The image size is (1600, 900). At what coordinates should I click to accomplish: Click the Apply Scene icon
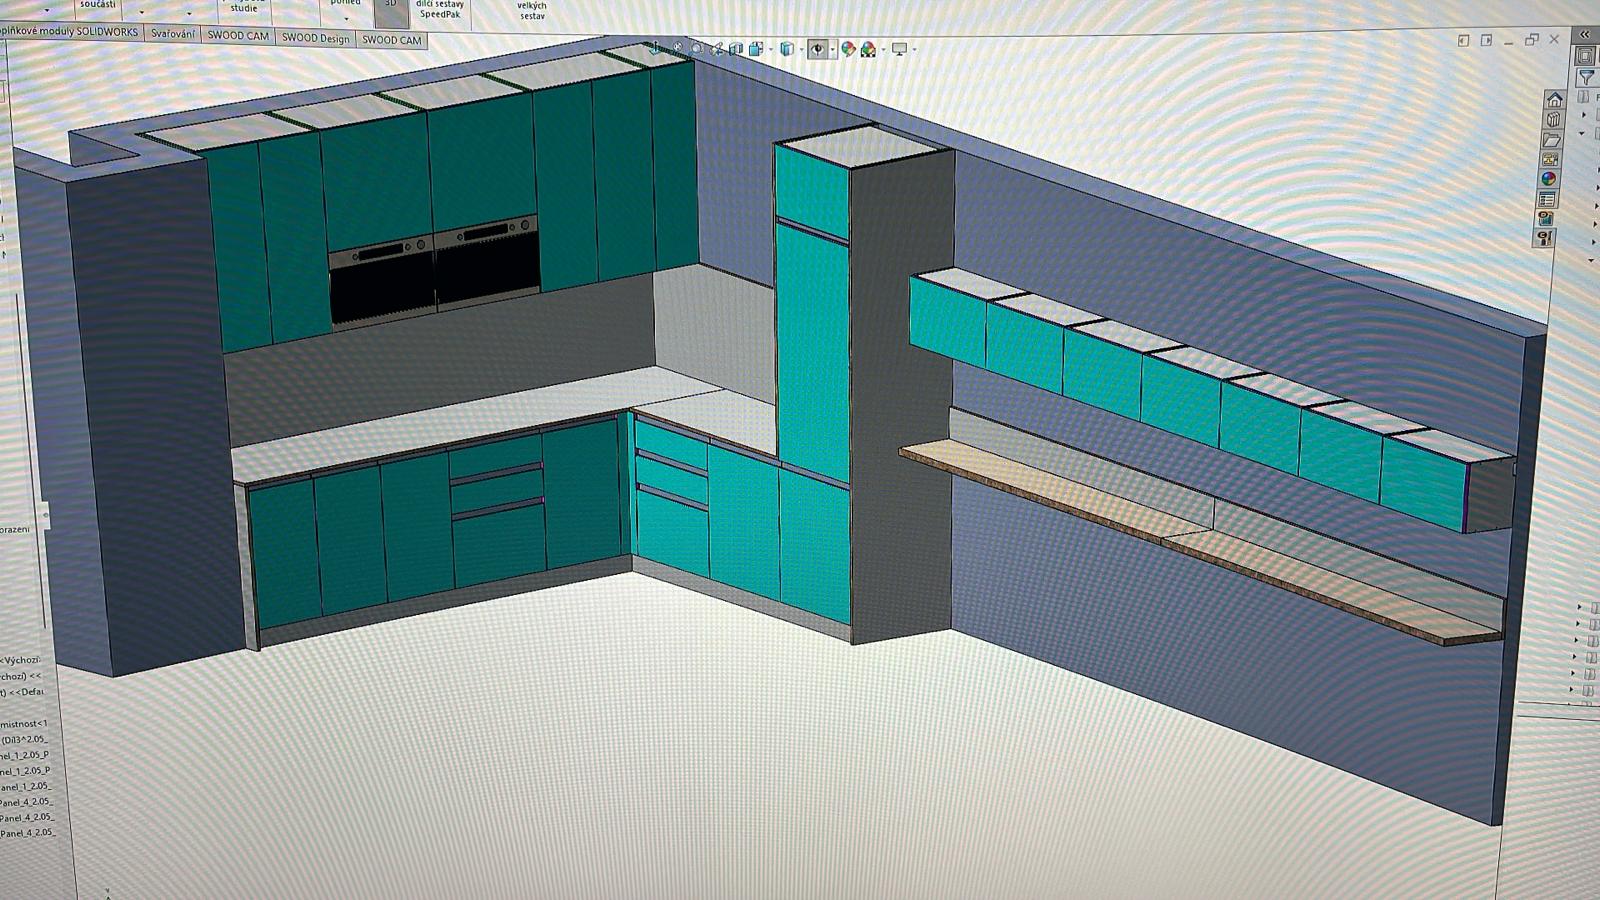point(868,49)
